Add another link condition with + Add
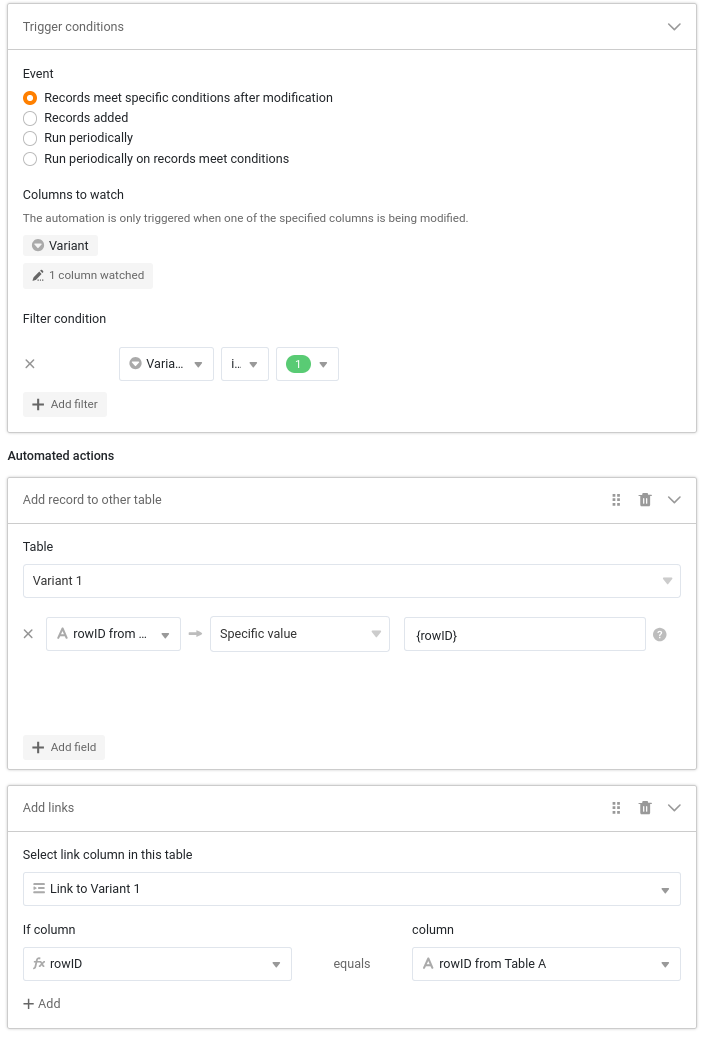Image resolution: width=711 pixels, height=1037 pixels. pyautogui.click(x=42, y=1003)
